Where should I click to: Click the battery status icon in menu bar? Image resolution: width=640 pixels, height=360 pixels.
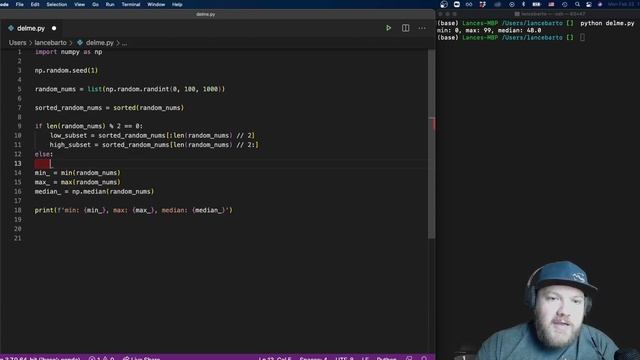[536, 4]
